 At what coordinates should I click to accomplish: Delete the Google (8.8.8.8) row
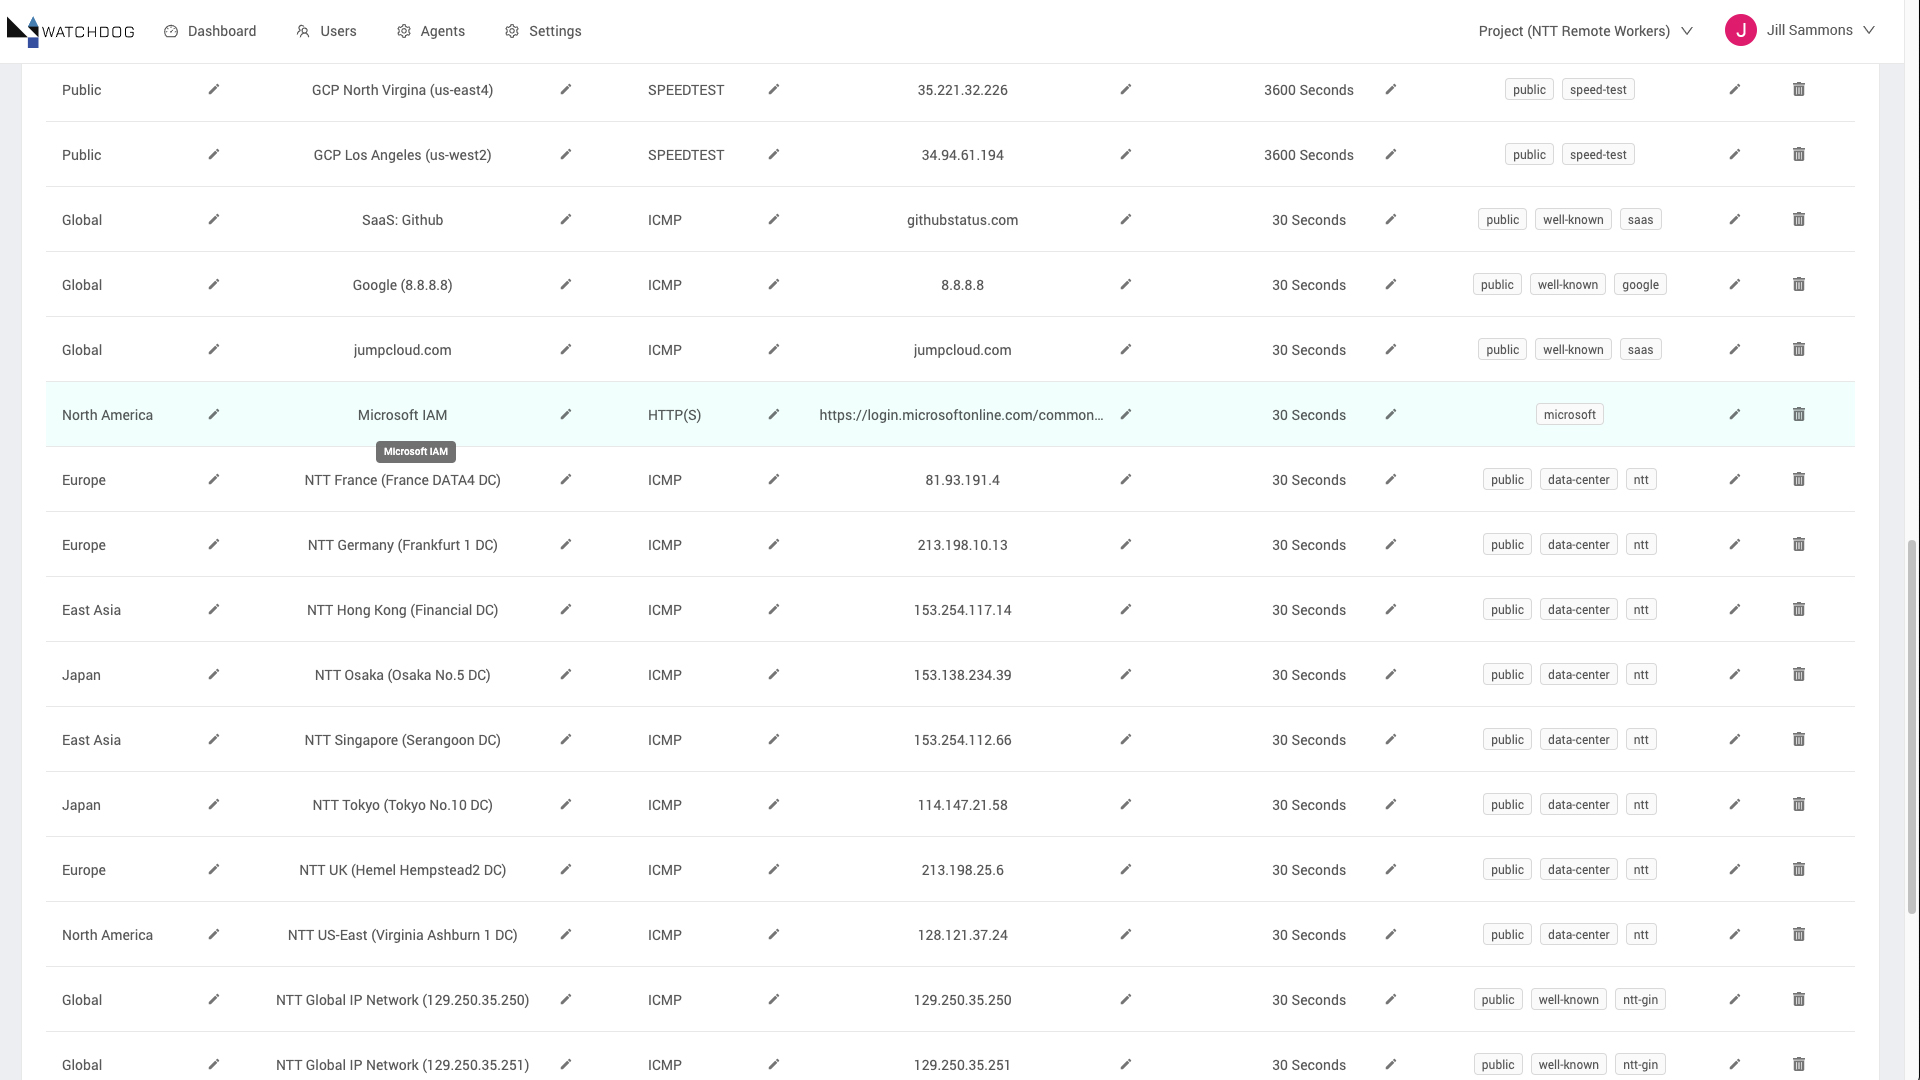coord(1799,284)
